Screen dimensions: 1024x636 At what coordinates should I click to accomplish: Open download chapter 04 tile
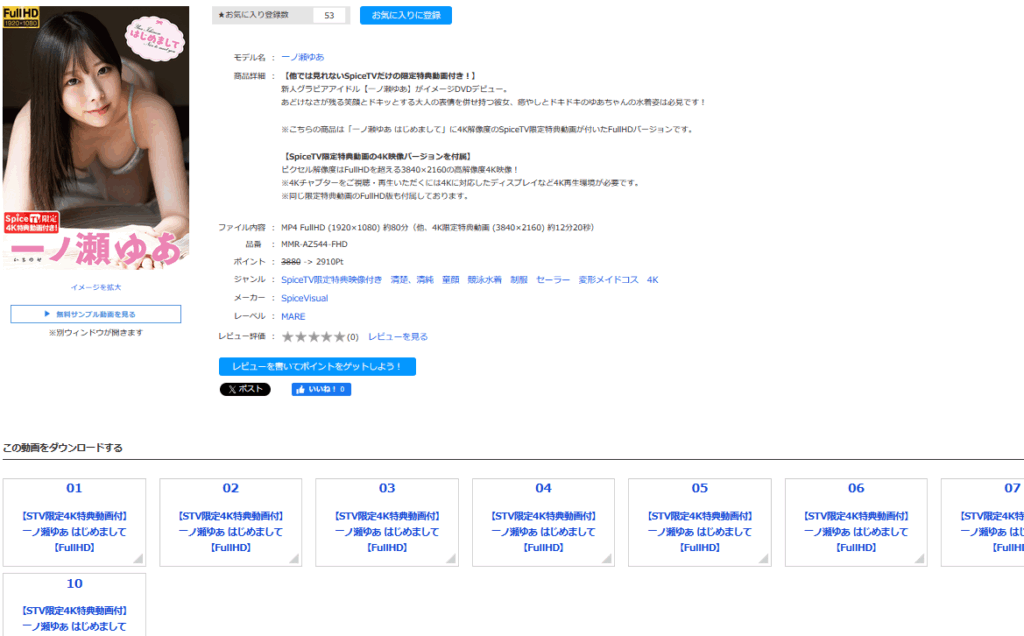click(543, 522)
